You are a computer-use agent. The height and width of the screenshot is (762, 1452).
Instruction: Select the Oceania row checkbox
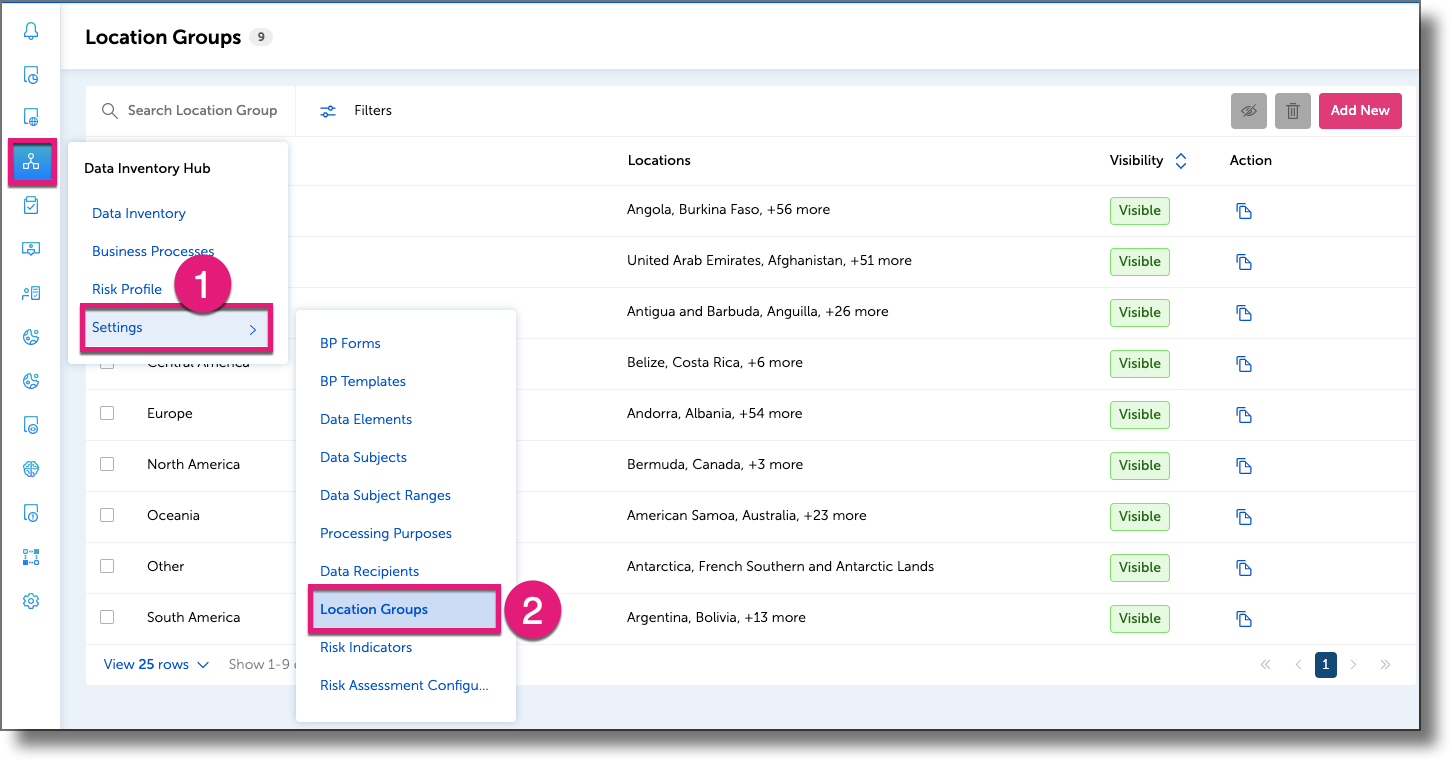tap(107, 514)
